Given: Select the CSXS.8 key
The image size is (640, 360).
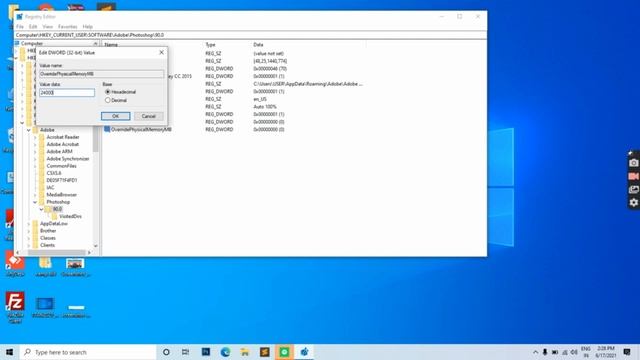Looking at the screenshot, I should click(x=54, y=173).
